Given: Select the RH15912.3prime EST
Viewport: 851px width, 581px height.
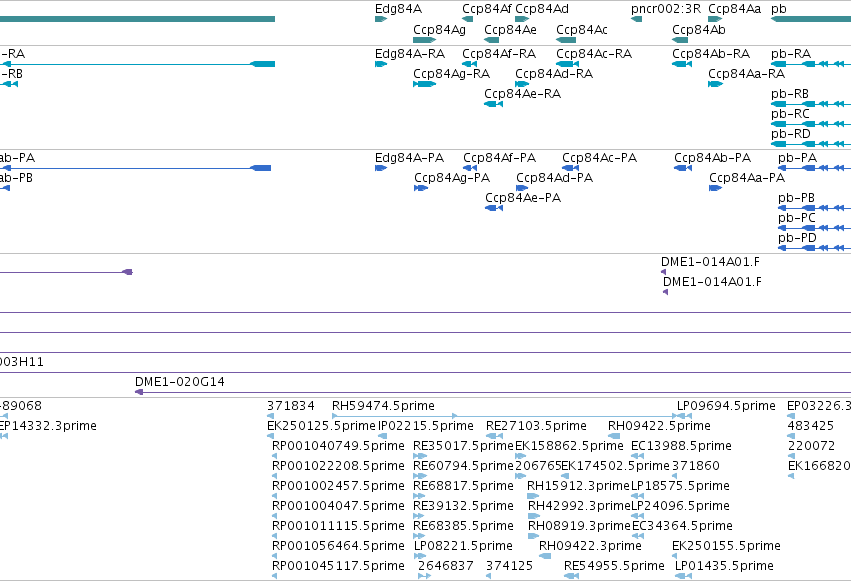Looking at the screenshot, I should click(x=533, y=497).
